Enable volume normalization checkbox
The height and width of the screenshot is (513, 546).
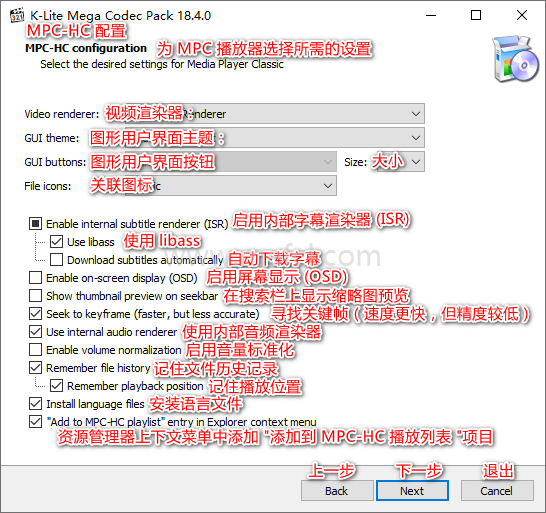click(36, 350)
